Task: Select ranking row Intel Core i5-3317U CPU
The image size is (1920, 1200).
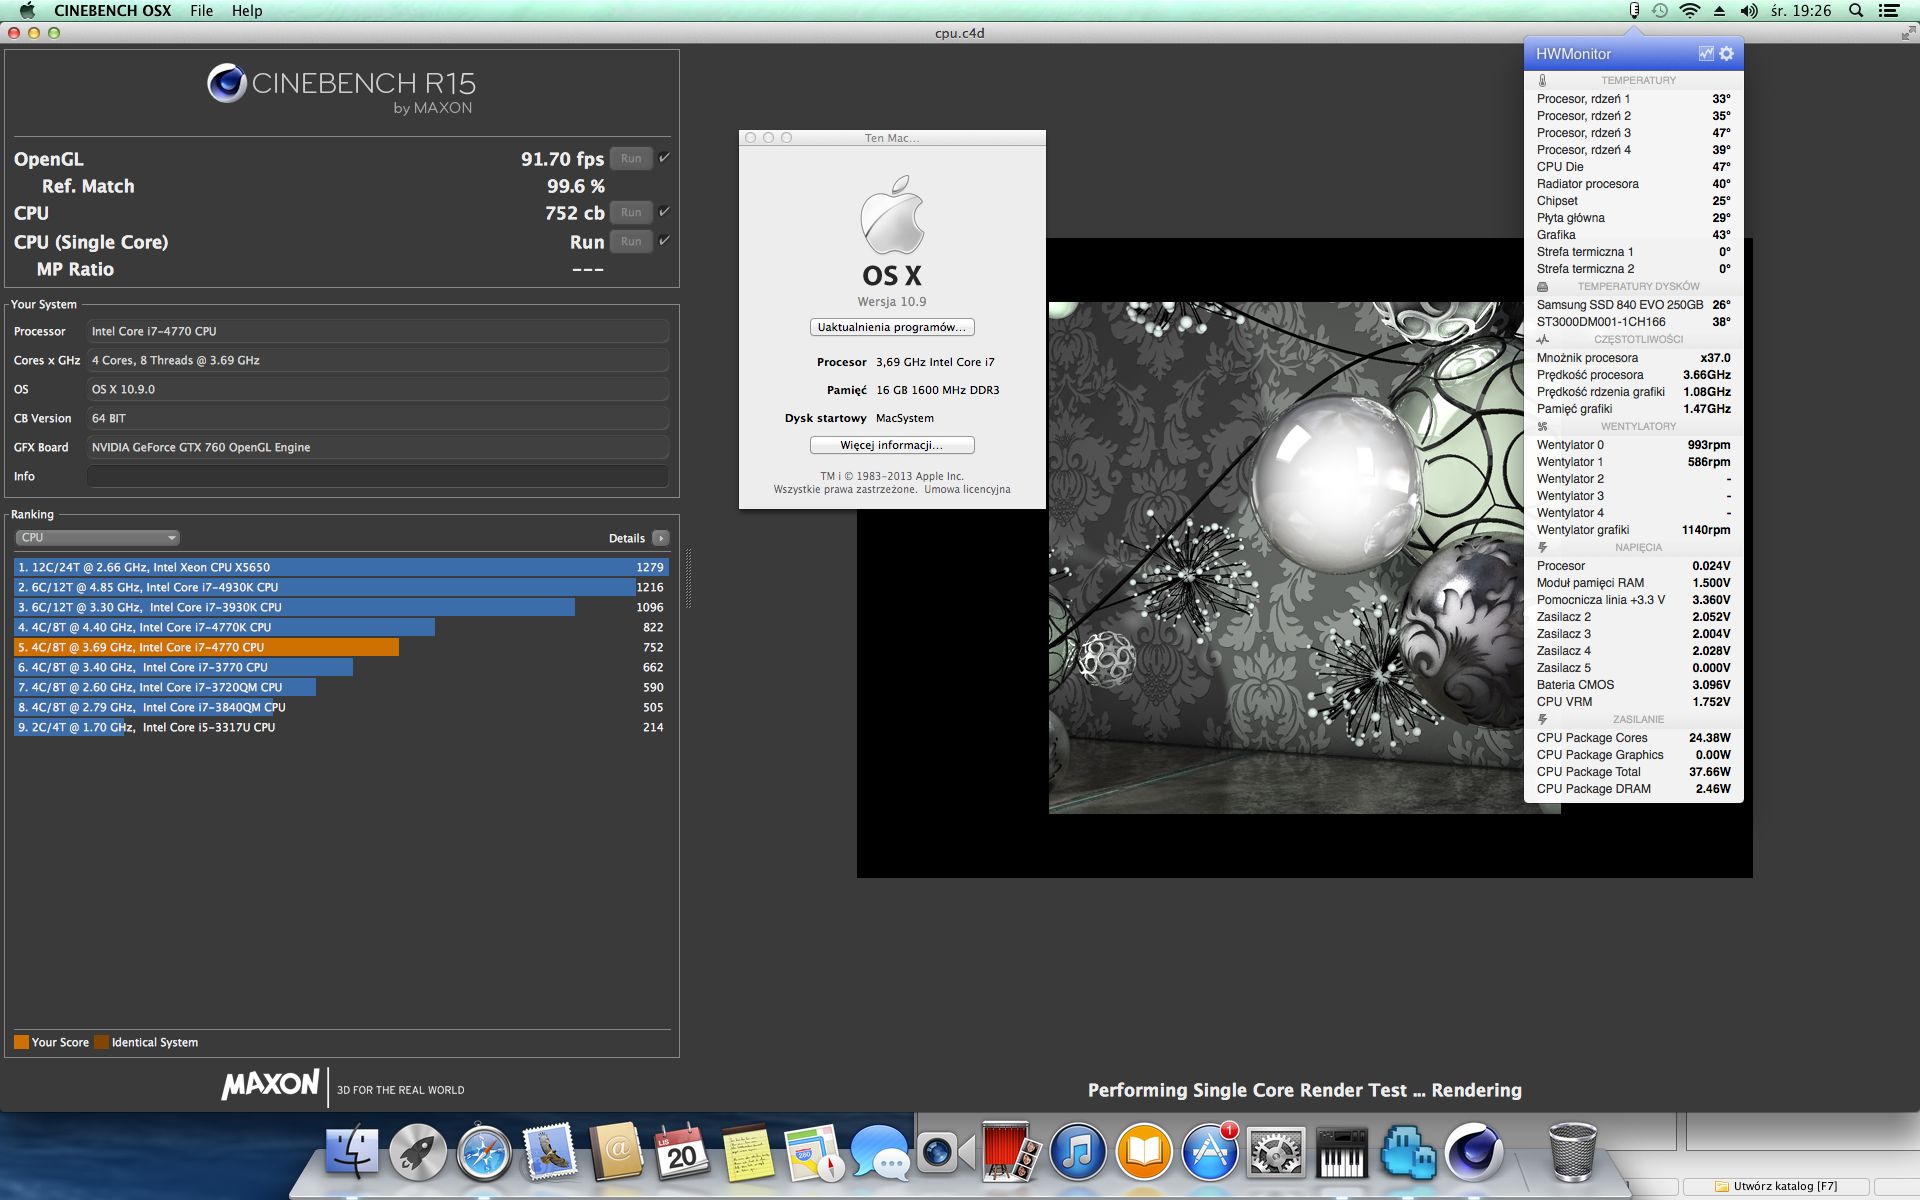Action: click(x=341, y=727)
